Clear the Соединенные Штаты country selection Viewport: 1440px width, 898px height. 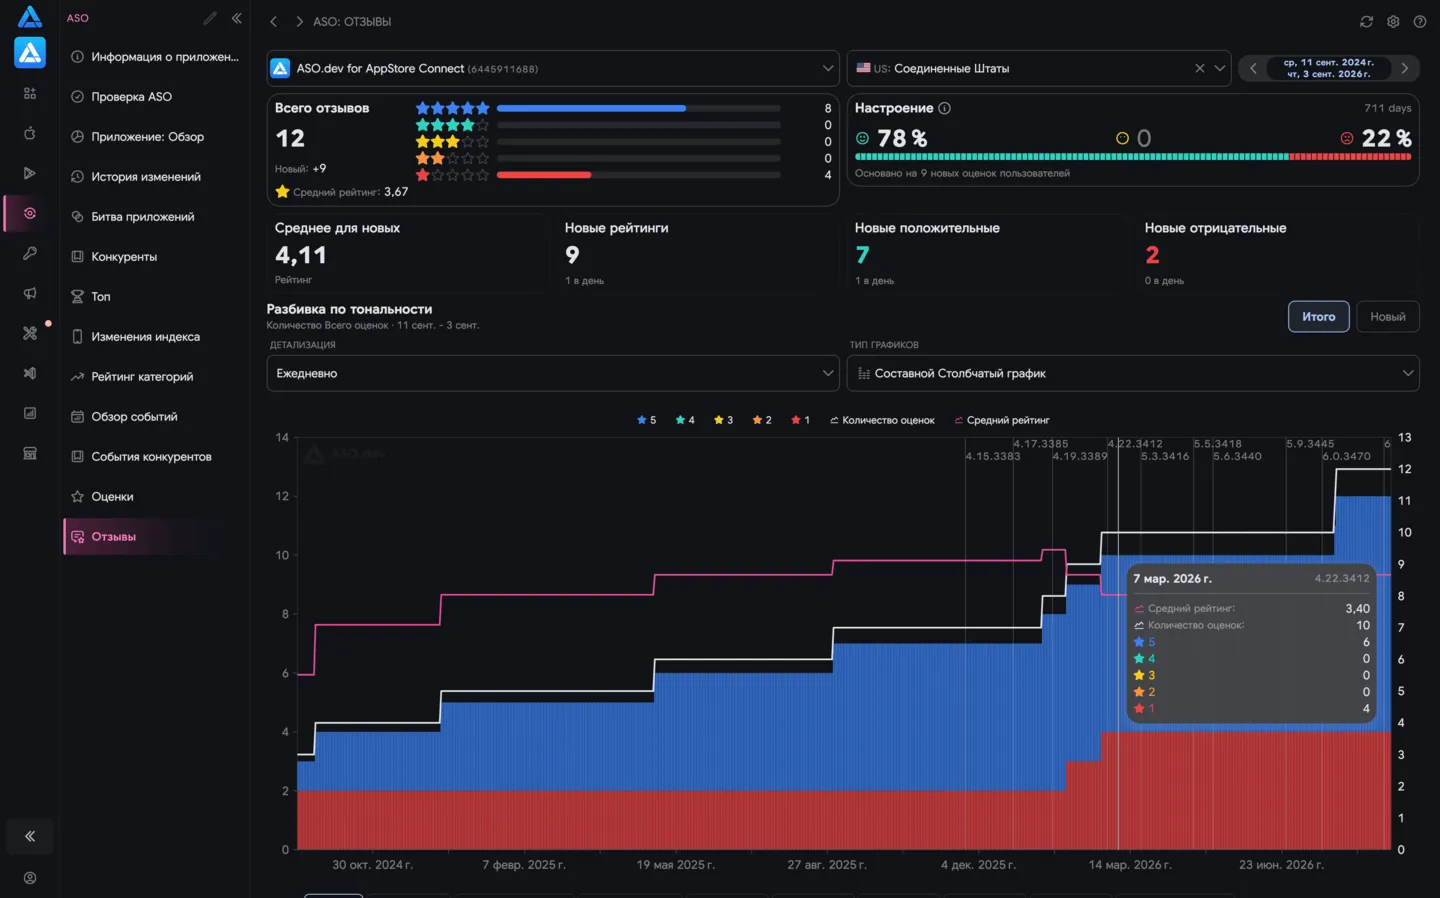coord(1199,68)
